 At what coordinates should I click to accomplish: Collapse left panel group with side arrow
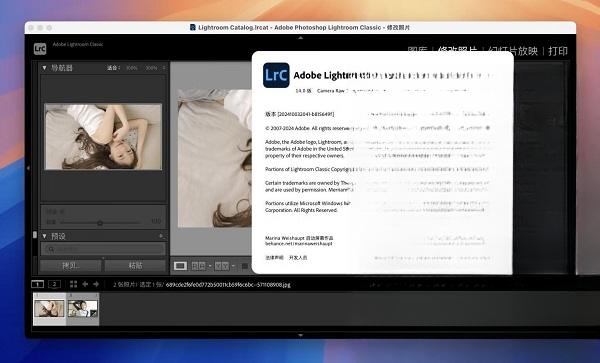[28, 168]
